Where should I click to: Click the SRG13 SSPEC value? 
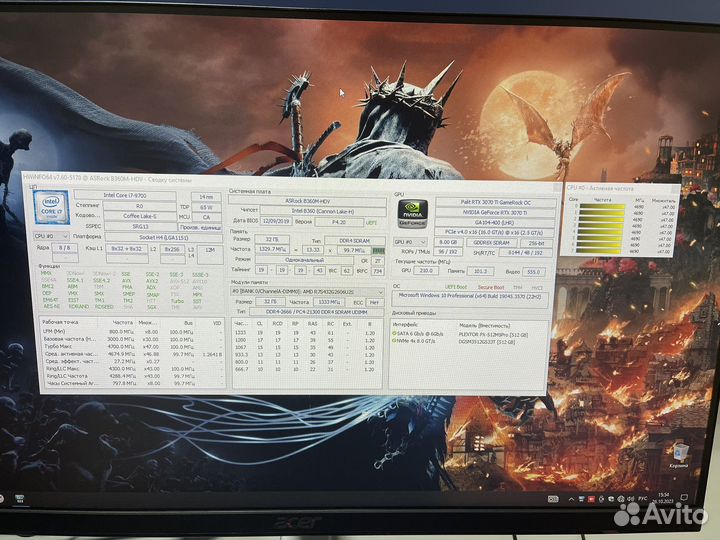[140, 226]
